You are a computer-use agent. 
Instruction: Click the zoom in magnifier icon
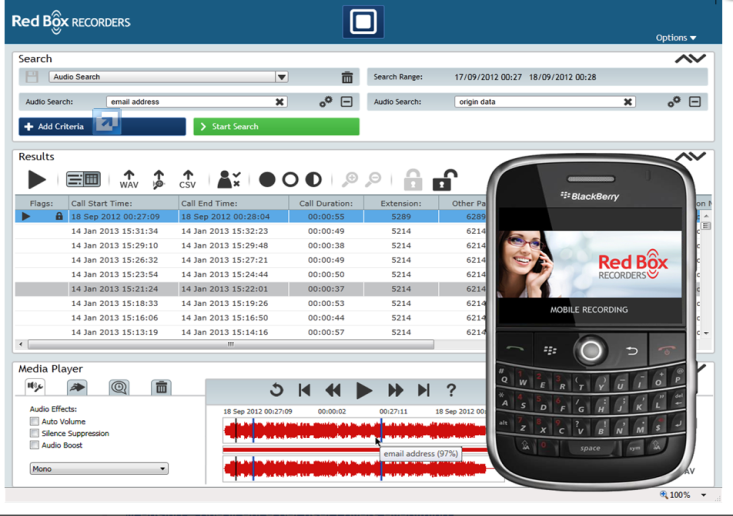coord(350,179)
